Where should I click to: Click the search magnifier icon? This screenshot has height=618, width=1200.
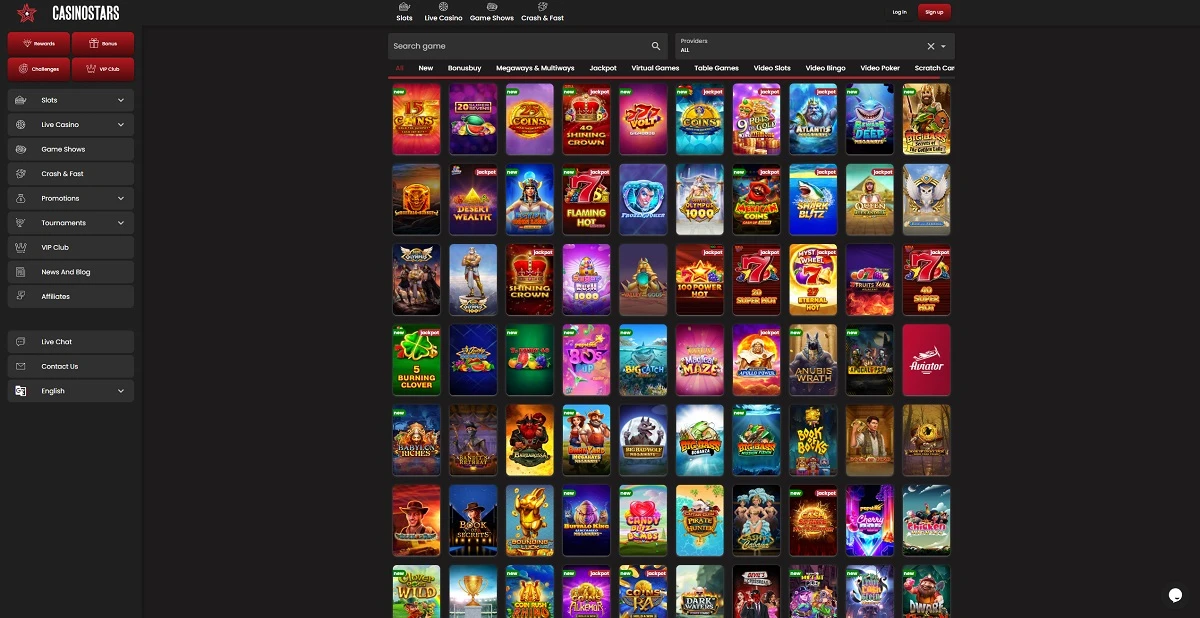point(656,46)
